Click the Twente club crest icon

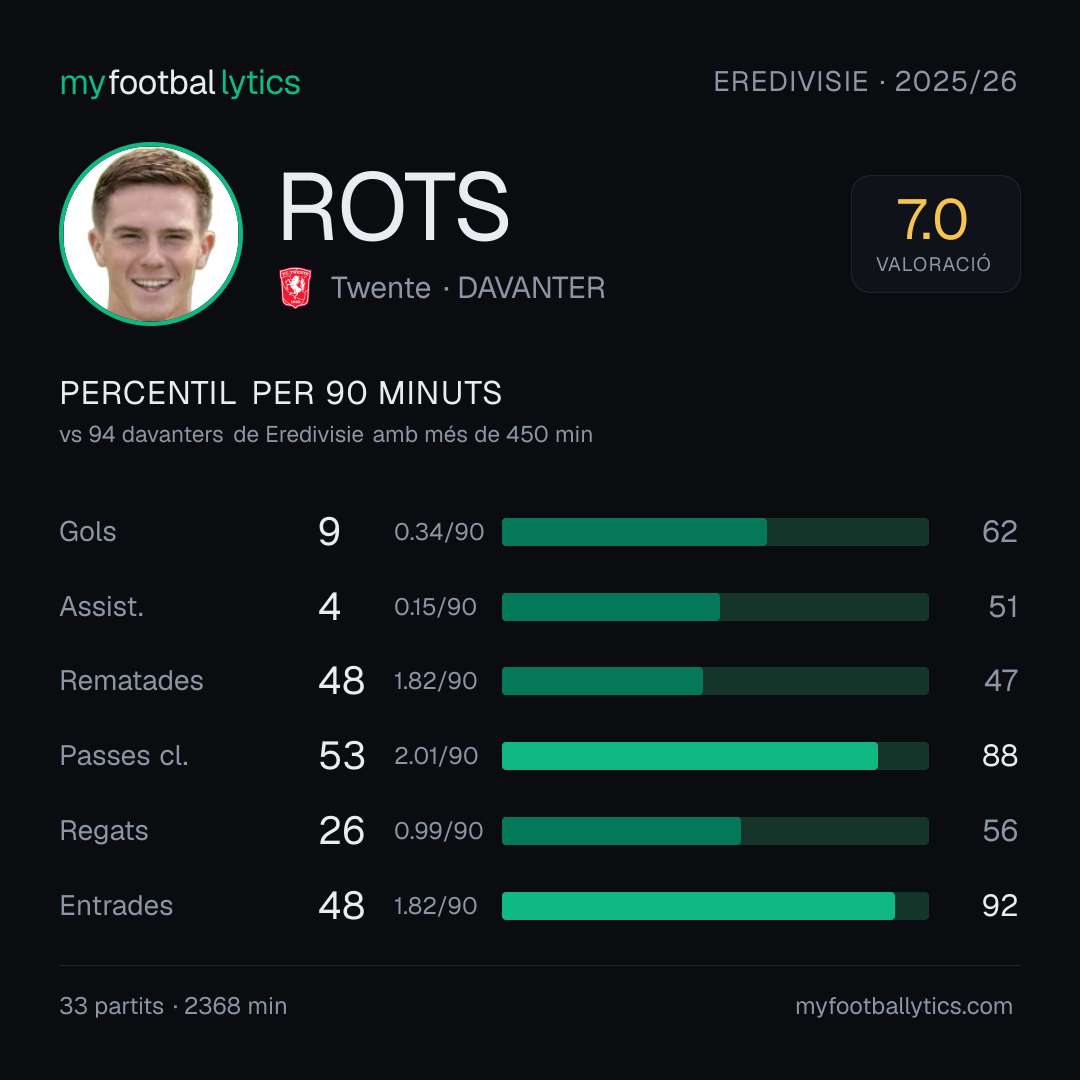[295, 287]
